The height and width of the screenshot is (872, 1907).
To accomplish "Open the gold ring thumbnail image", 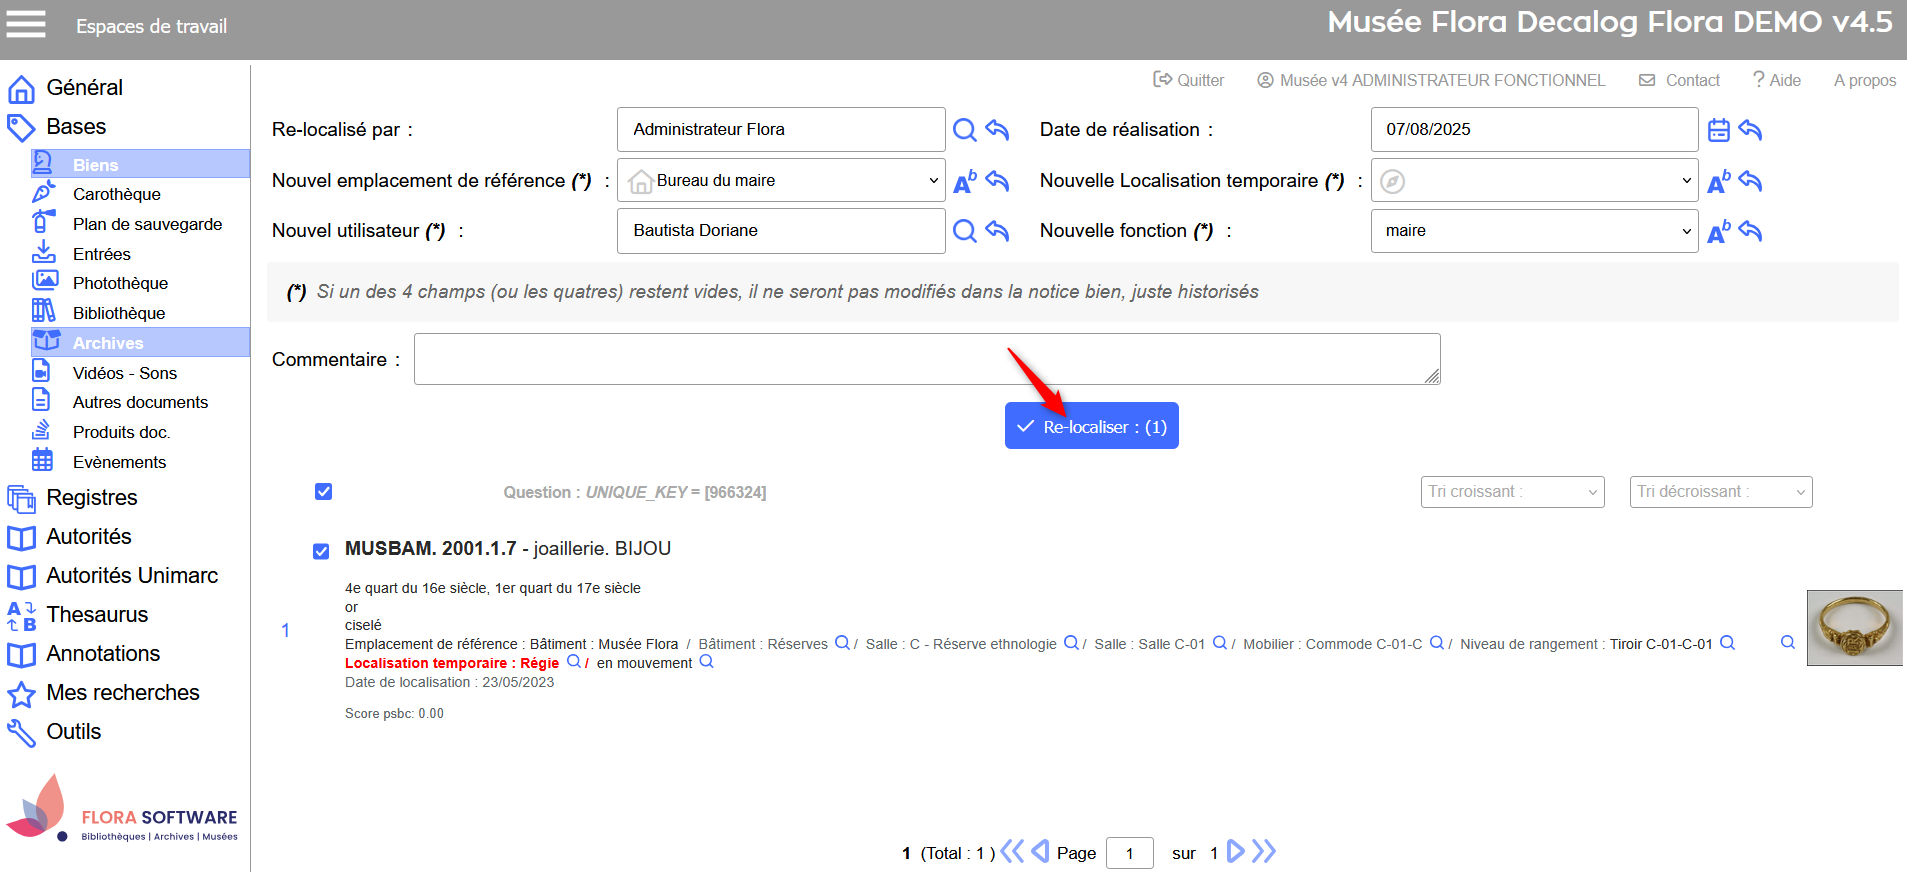I will pos(1854,628).
